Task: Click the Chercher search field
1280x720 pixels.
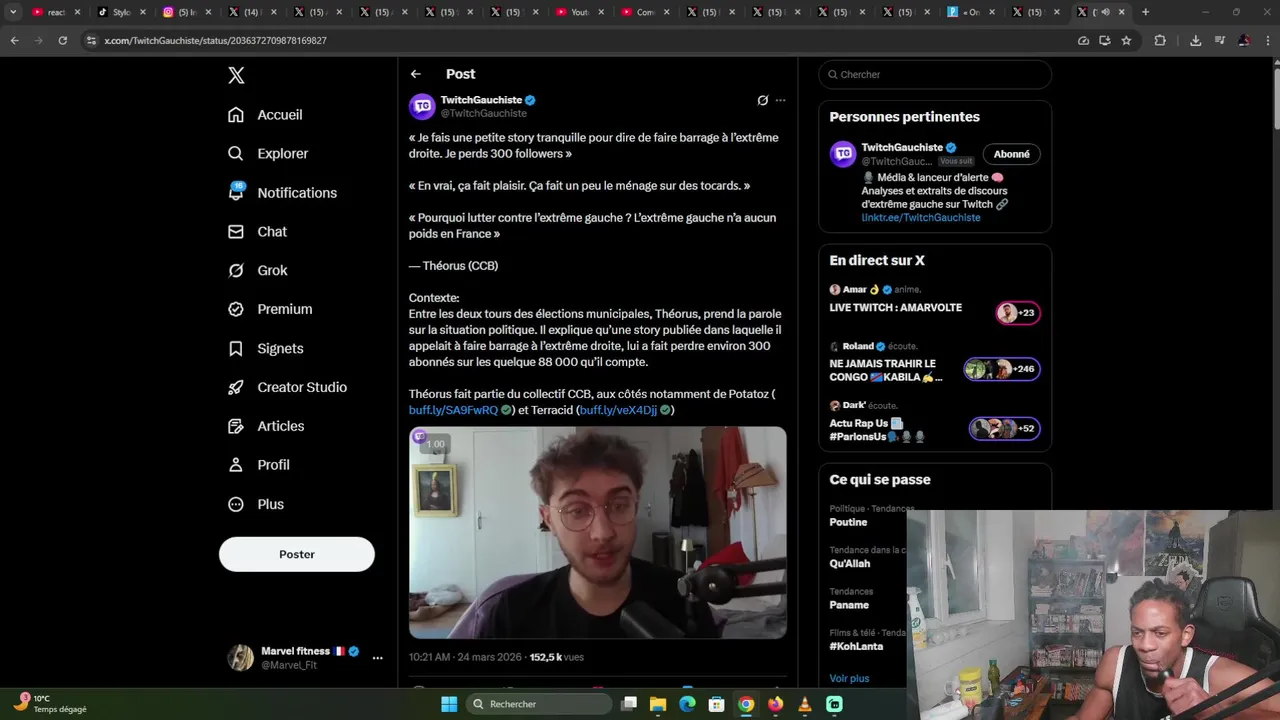Action: coord(935,75)
